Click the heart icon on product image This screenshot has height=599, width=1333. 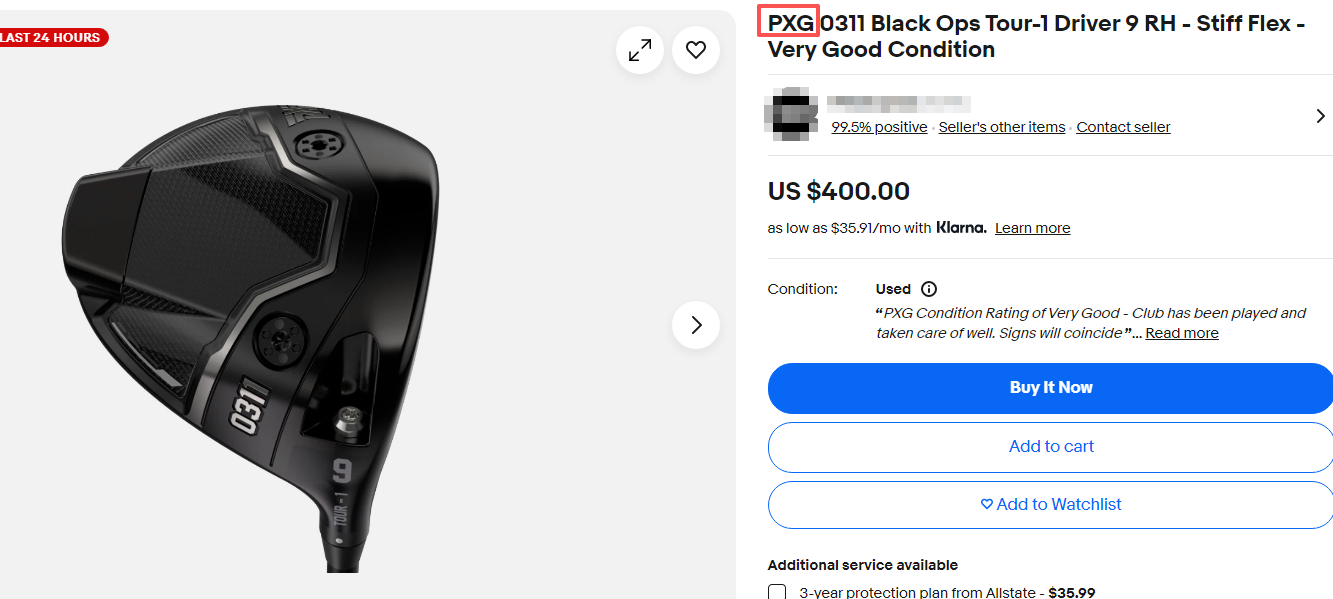point(696,50)
